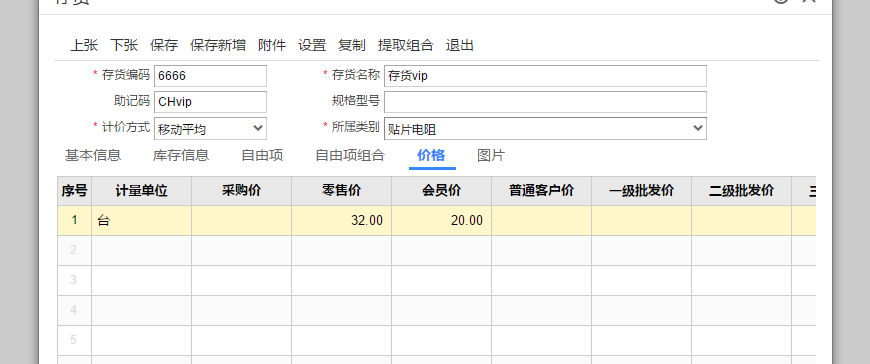Click 提取组合 in the toolbar
Screen dimensions: 870x364
point(406,46)
